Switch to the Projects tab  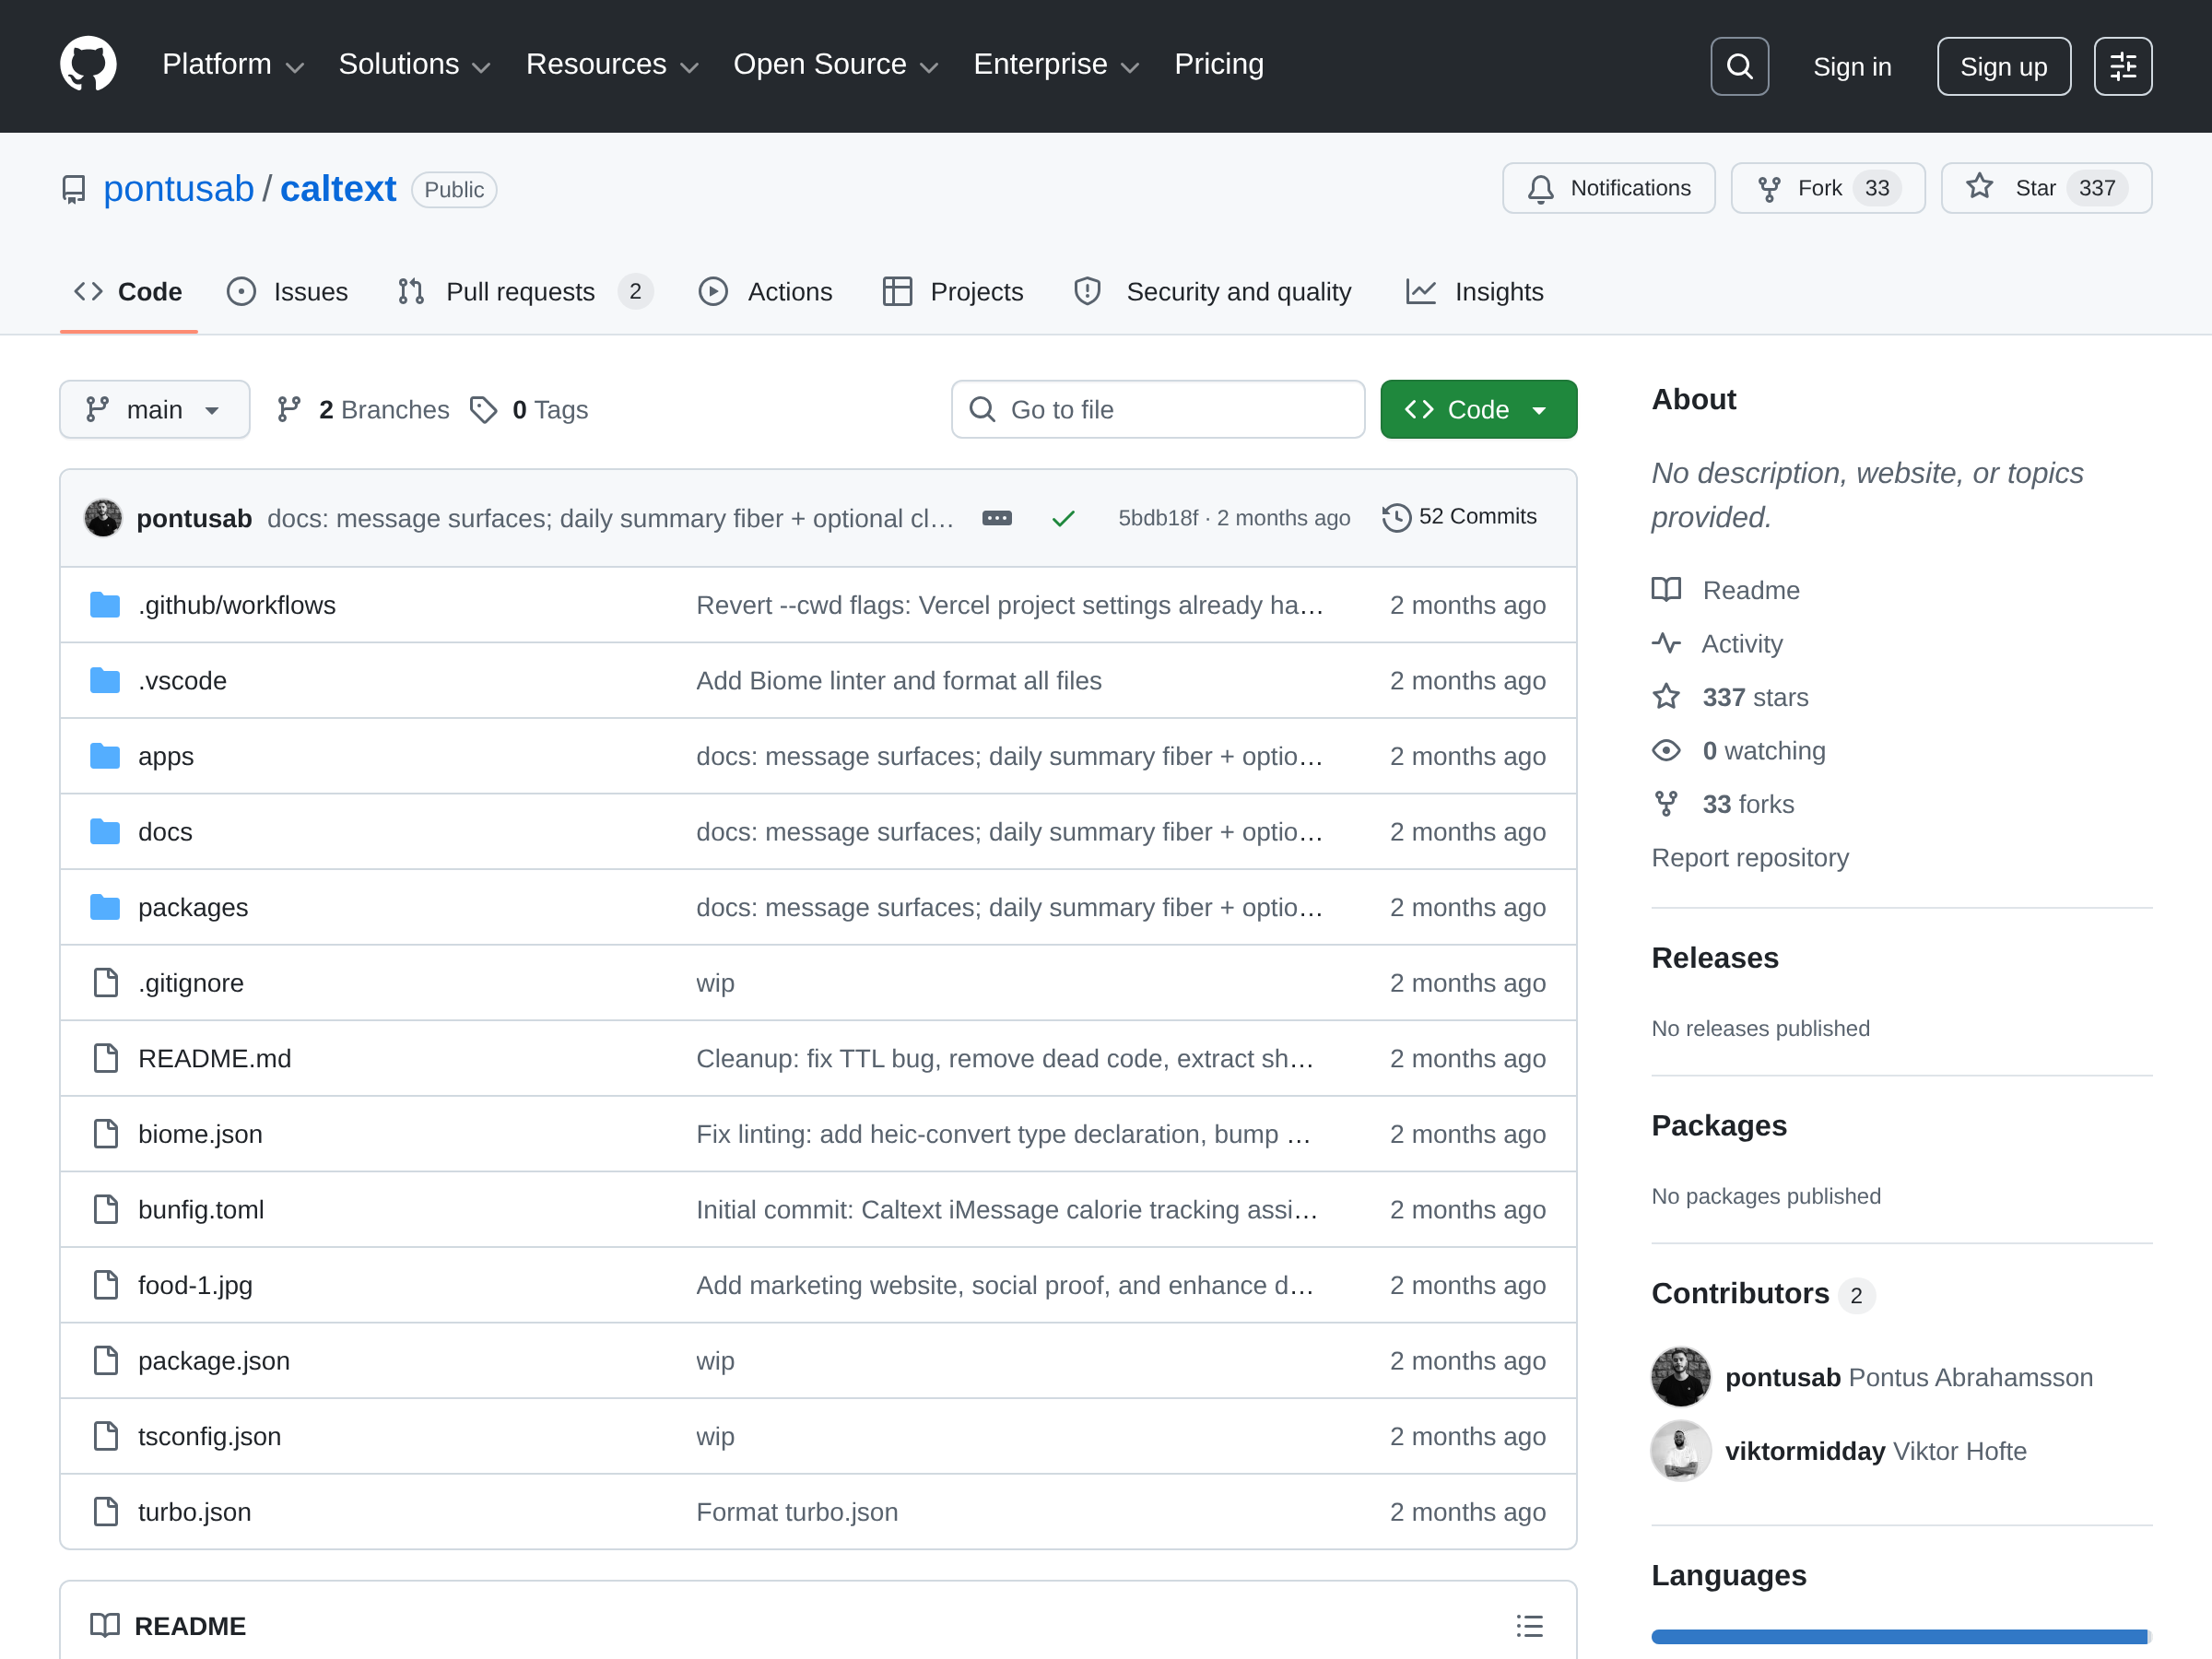tap(953, 292)
